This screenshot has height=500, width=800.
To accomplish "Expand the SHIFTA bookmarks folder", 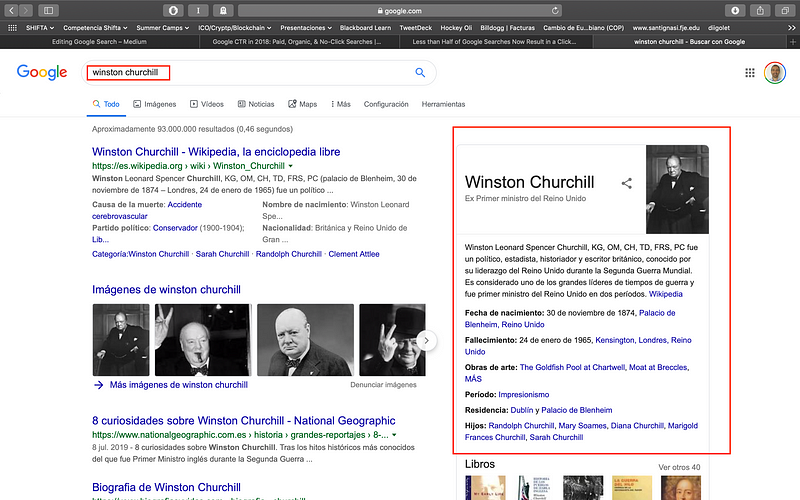I will pyautogui.click(x=40, y=28).
